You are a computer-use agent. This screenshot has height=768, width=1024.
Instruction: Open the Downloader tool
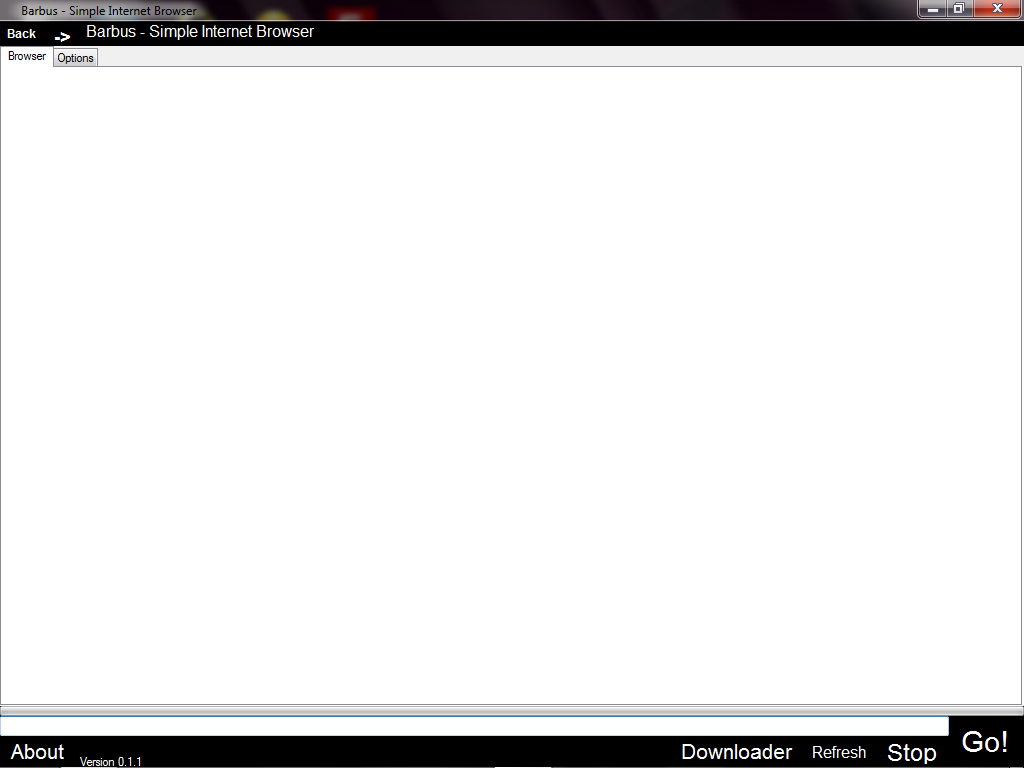point(736,751)
